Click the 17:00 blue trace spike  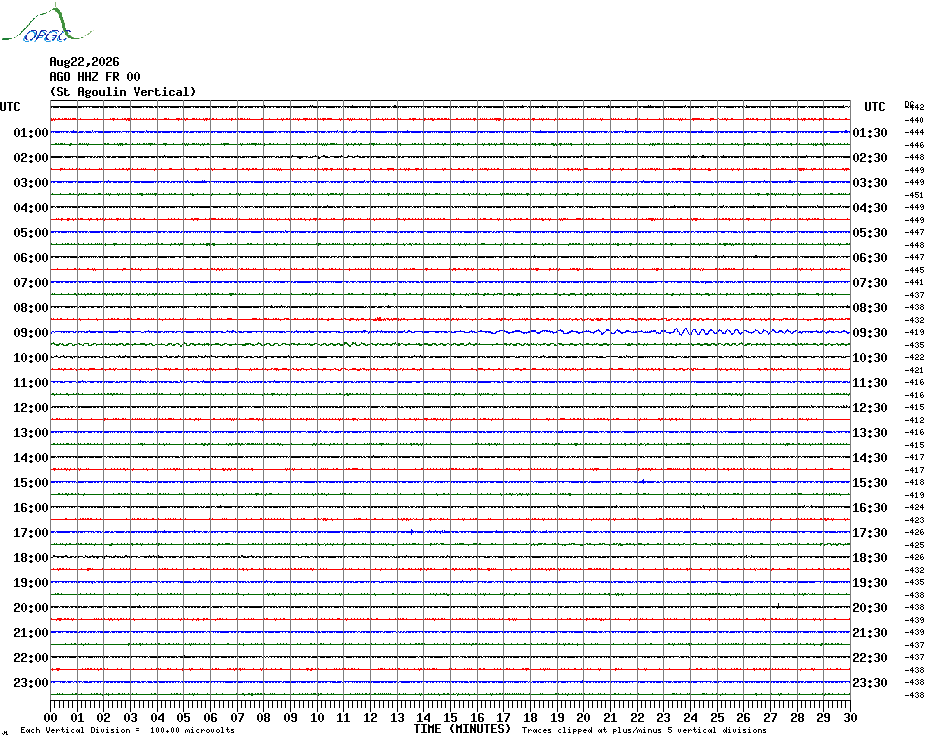coord(412,532)
